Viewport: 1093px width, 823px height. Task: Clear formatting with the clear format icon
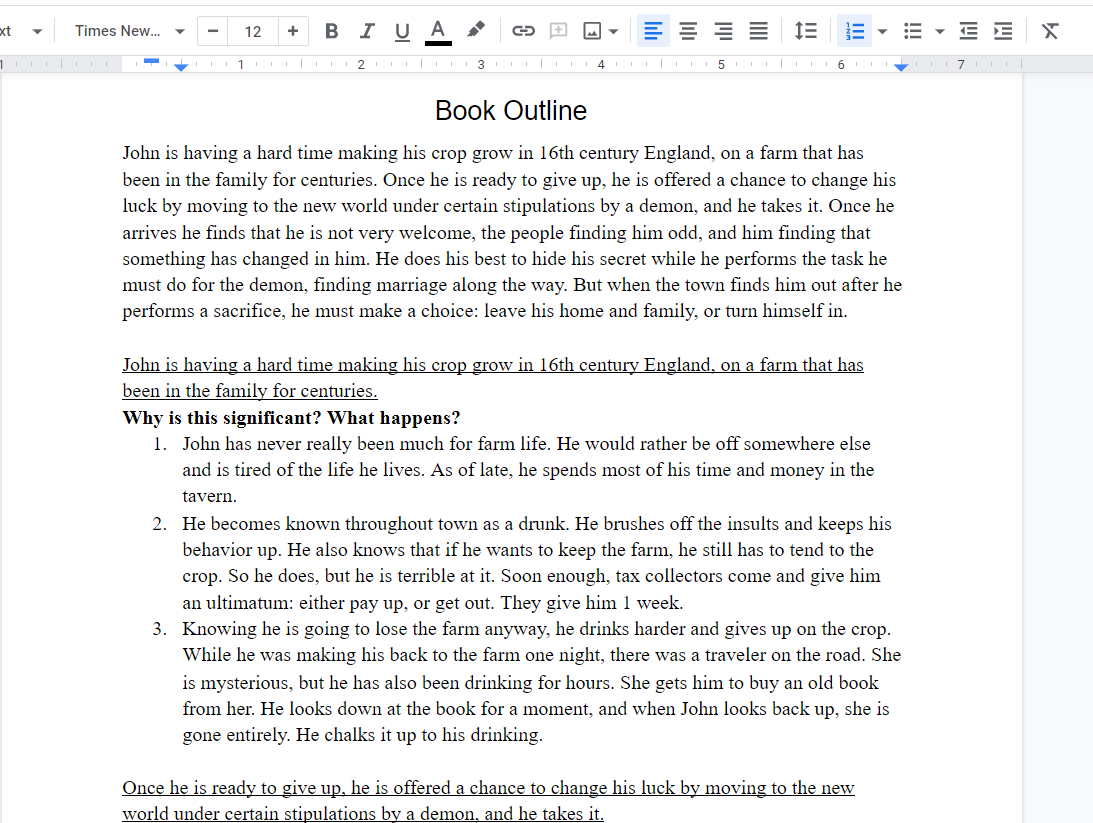1050,31
